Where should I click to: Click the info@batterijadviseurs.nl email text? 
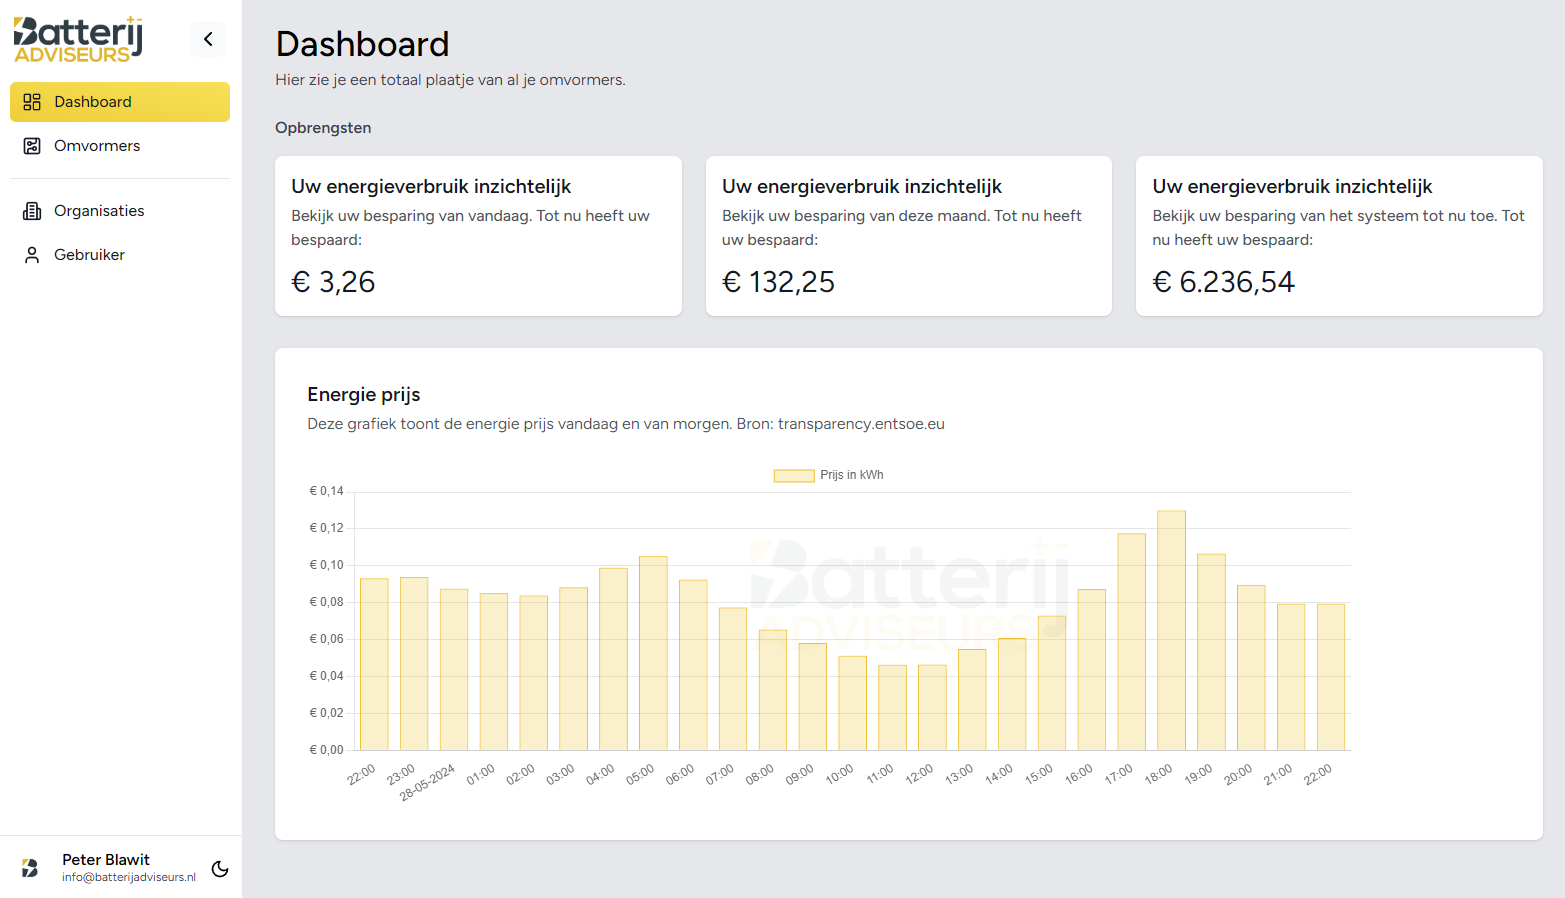pos(129,877)
